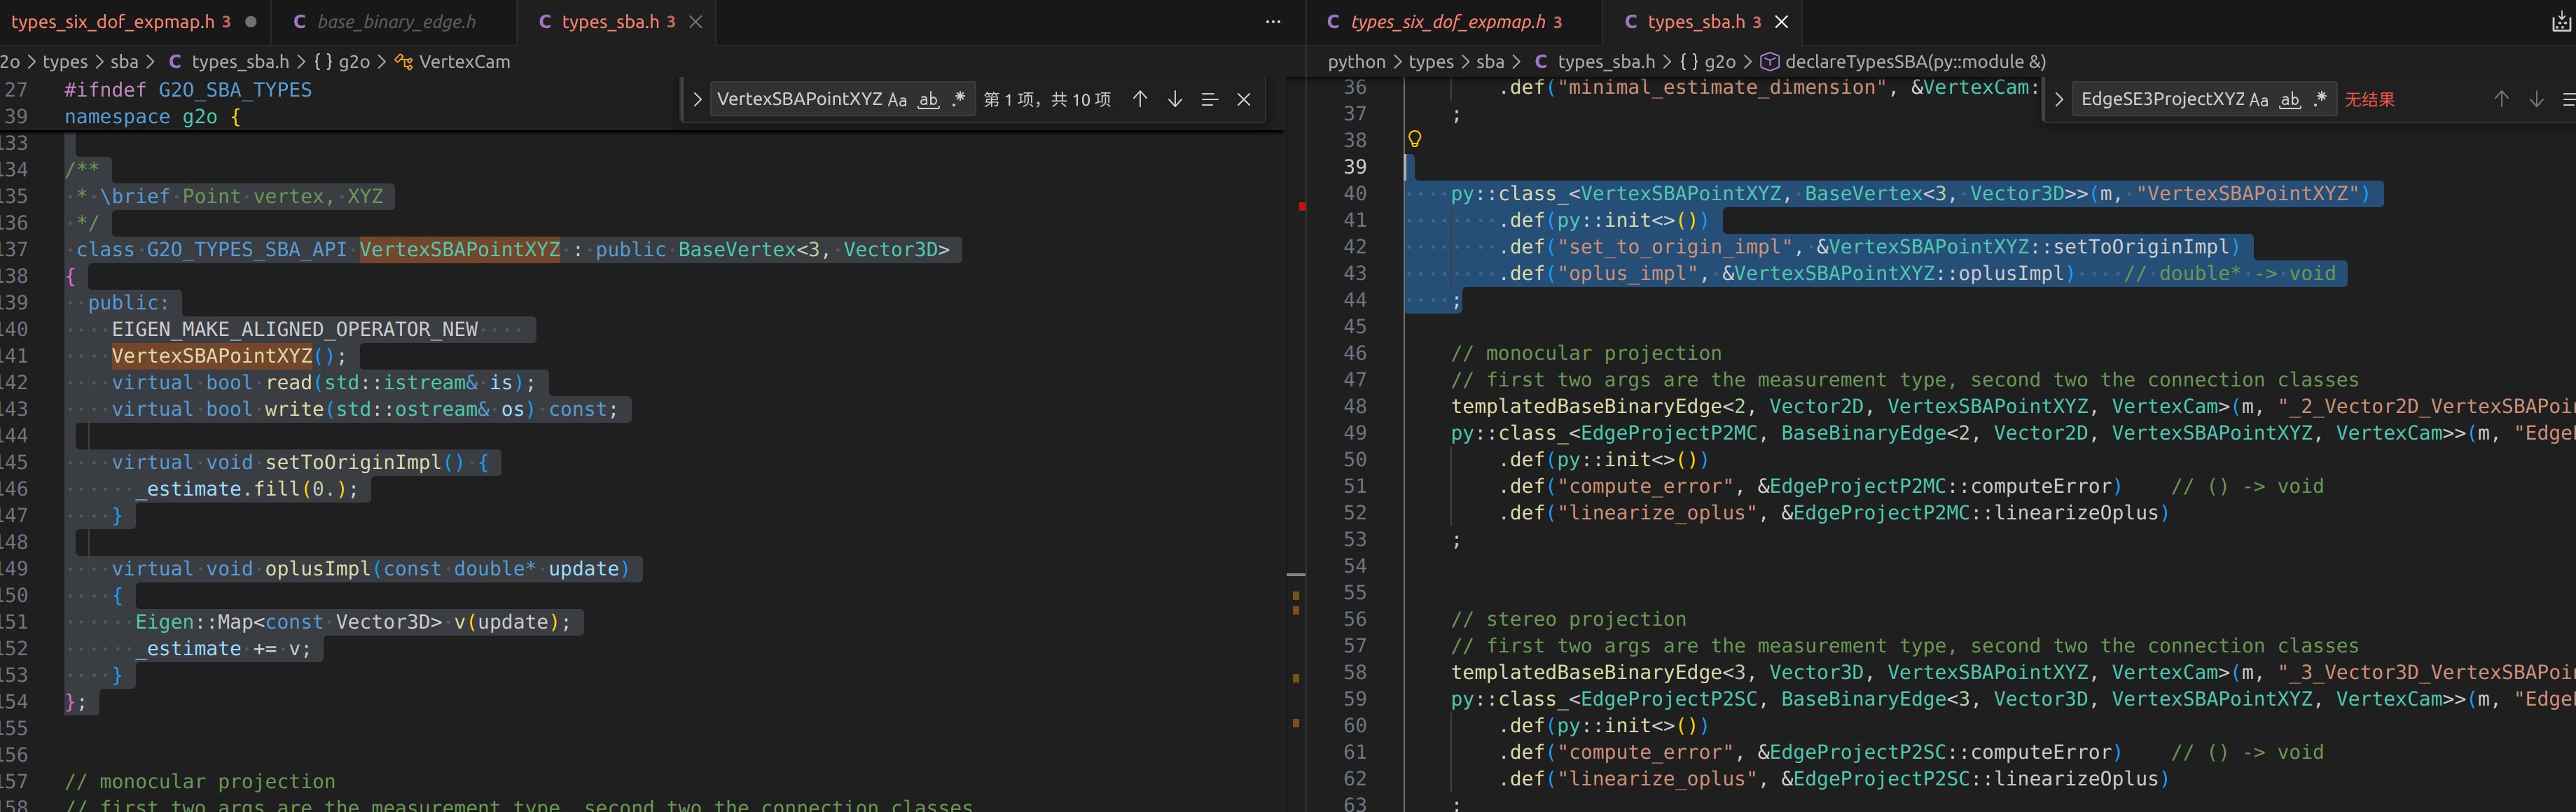Image resolution: width=2576 pixels, height=812 pixels.
Task: Expand replace chevron in right find widget
Action: [x=2059, y=99]
